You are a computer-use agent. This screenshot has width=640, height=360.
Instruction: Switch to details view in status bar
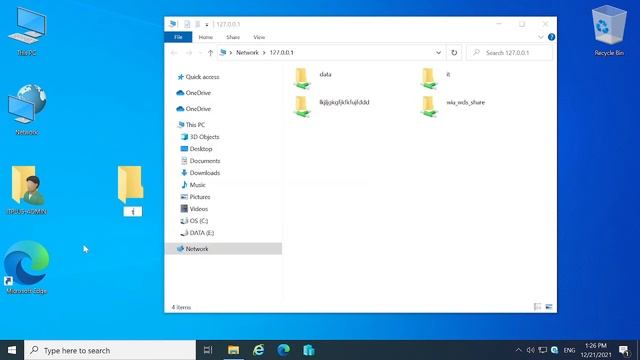537,307
